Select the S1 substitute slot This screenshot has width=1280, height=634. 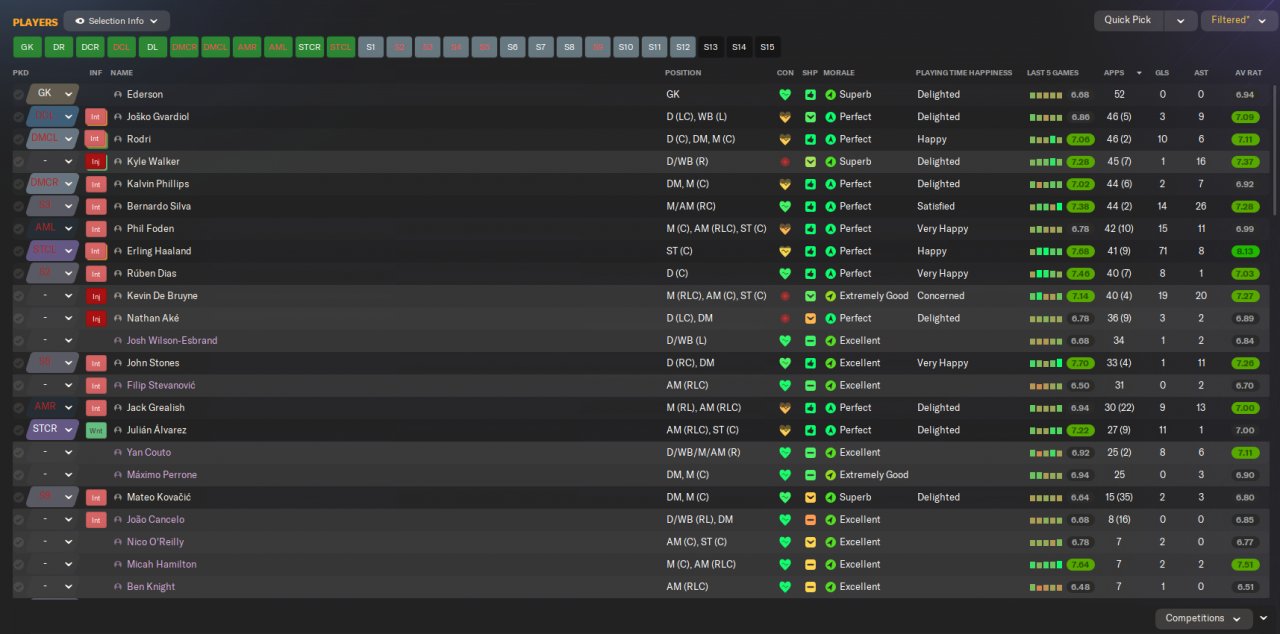coord(371,47)
